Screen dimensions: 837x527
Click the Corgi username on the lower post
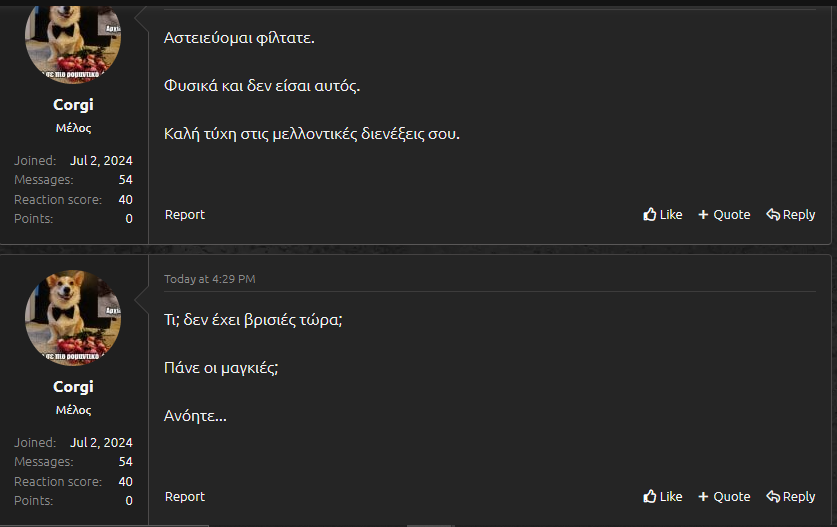pos(73,387)
